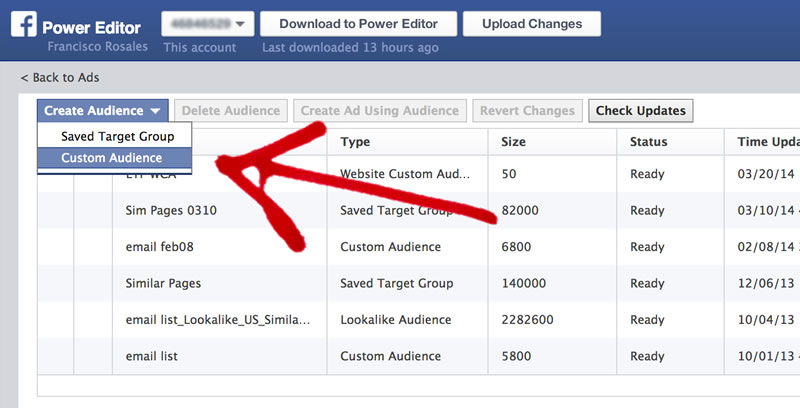The image size is (800, 408).
Task: Click the date 03/20/14
Action: click(766, 174)
